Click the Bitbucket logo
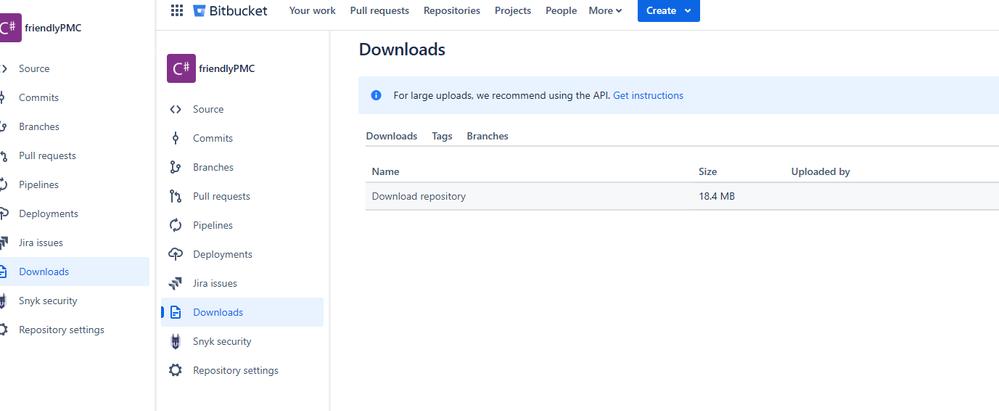 [230, 11]
